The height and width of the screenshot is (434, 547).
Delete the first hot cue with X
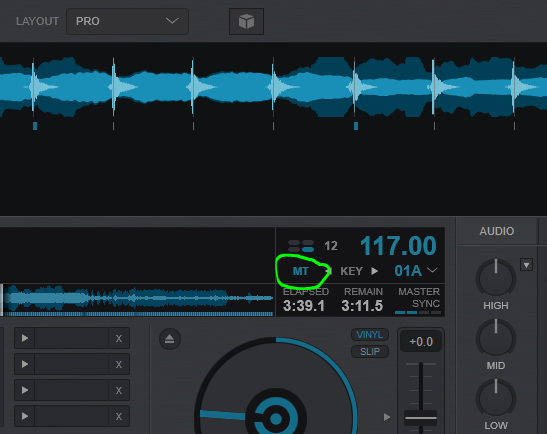[119, 338]
